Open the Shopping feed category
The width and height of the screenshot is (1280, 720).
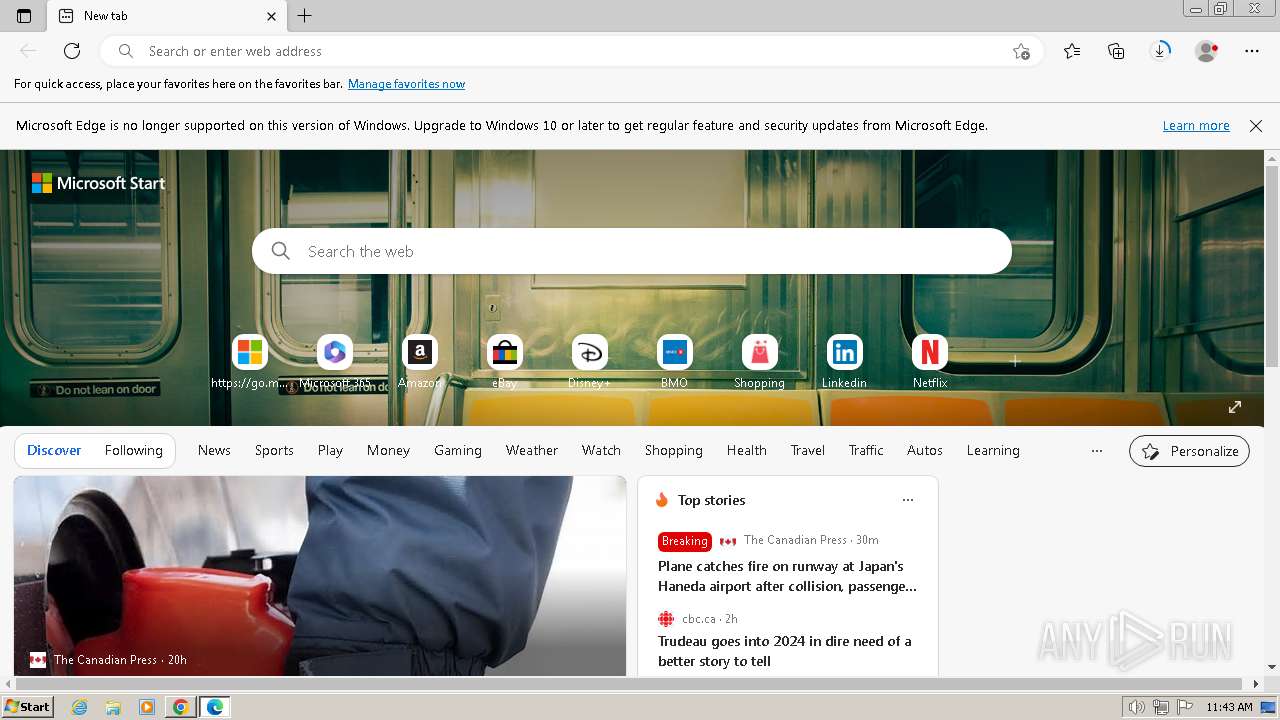click(674, 451)
